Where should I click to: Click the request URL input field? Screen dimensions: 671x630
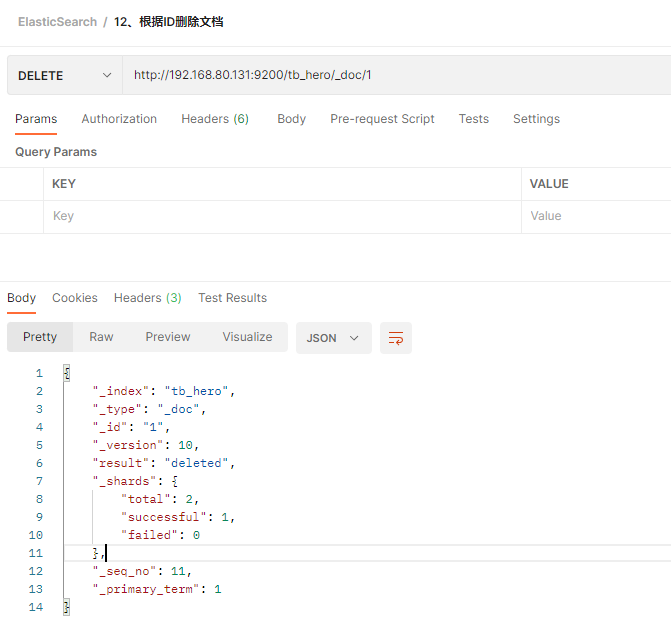point(396,75)
